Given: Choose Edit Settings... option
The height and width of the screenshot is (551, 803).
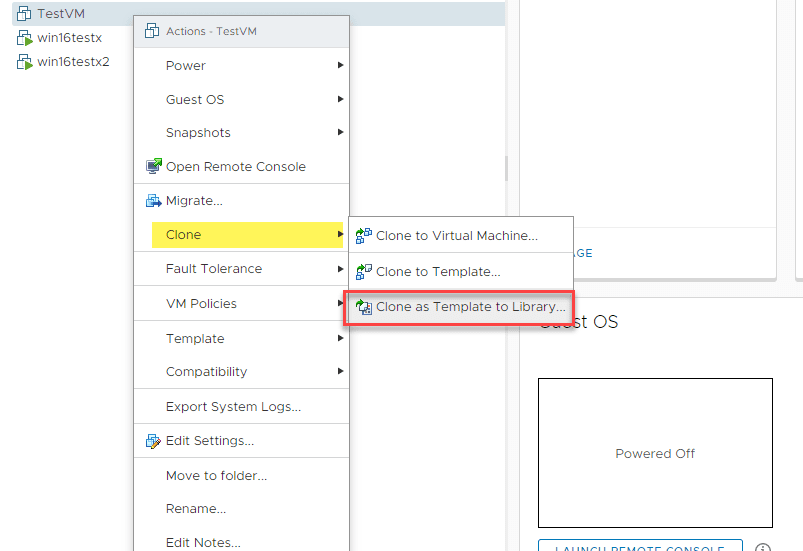Looking at the screenshot, I should point(242,441).
